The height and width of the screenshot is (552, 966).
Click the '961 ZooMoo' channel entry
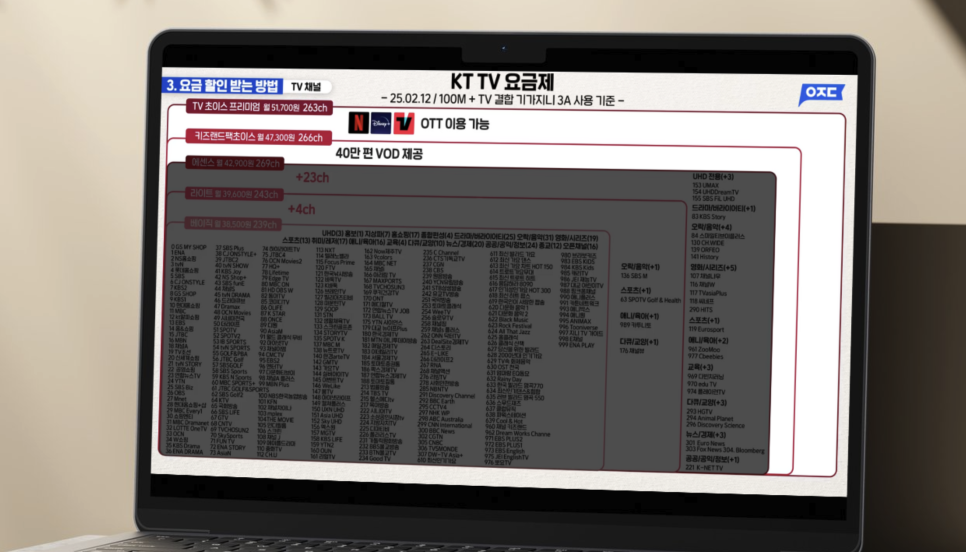click(704, 349)
